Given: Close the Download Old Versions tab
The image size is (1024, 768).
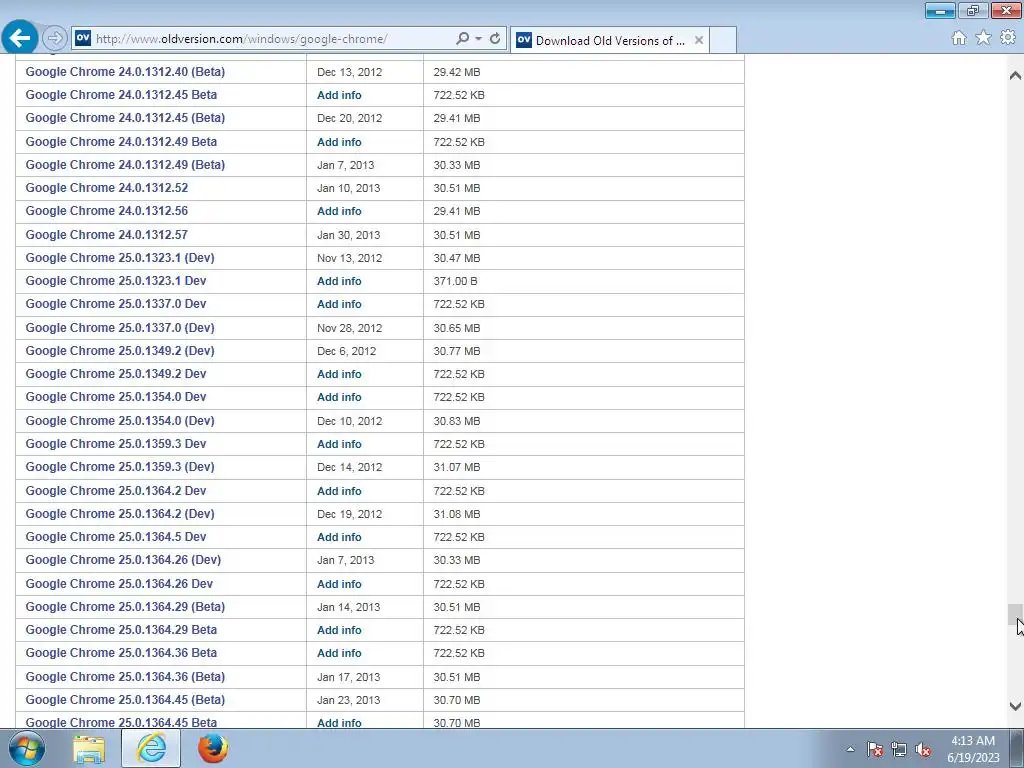Looking at the screenshot, I should coord(699,40).
